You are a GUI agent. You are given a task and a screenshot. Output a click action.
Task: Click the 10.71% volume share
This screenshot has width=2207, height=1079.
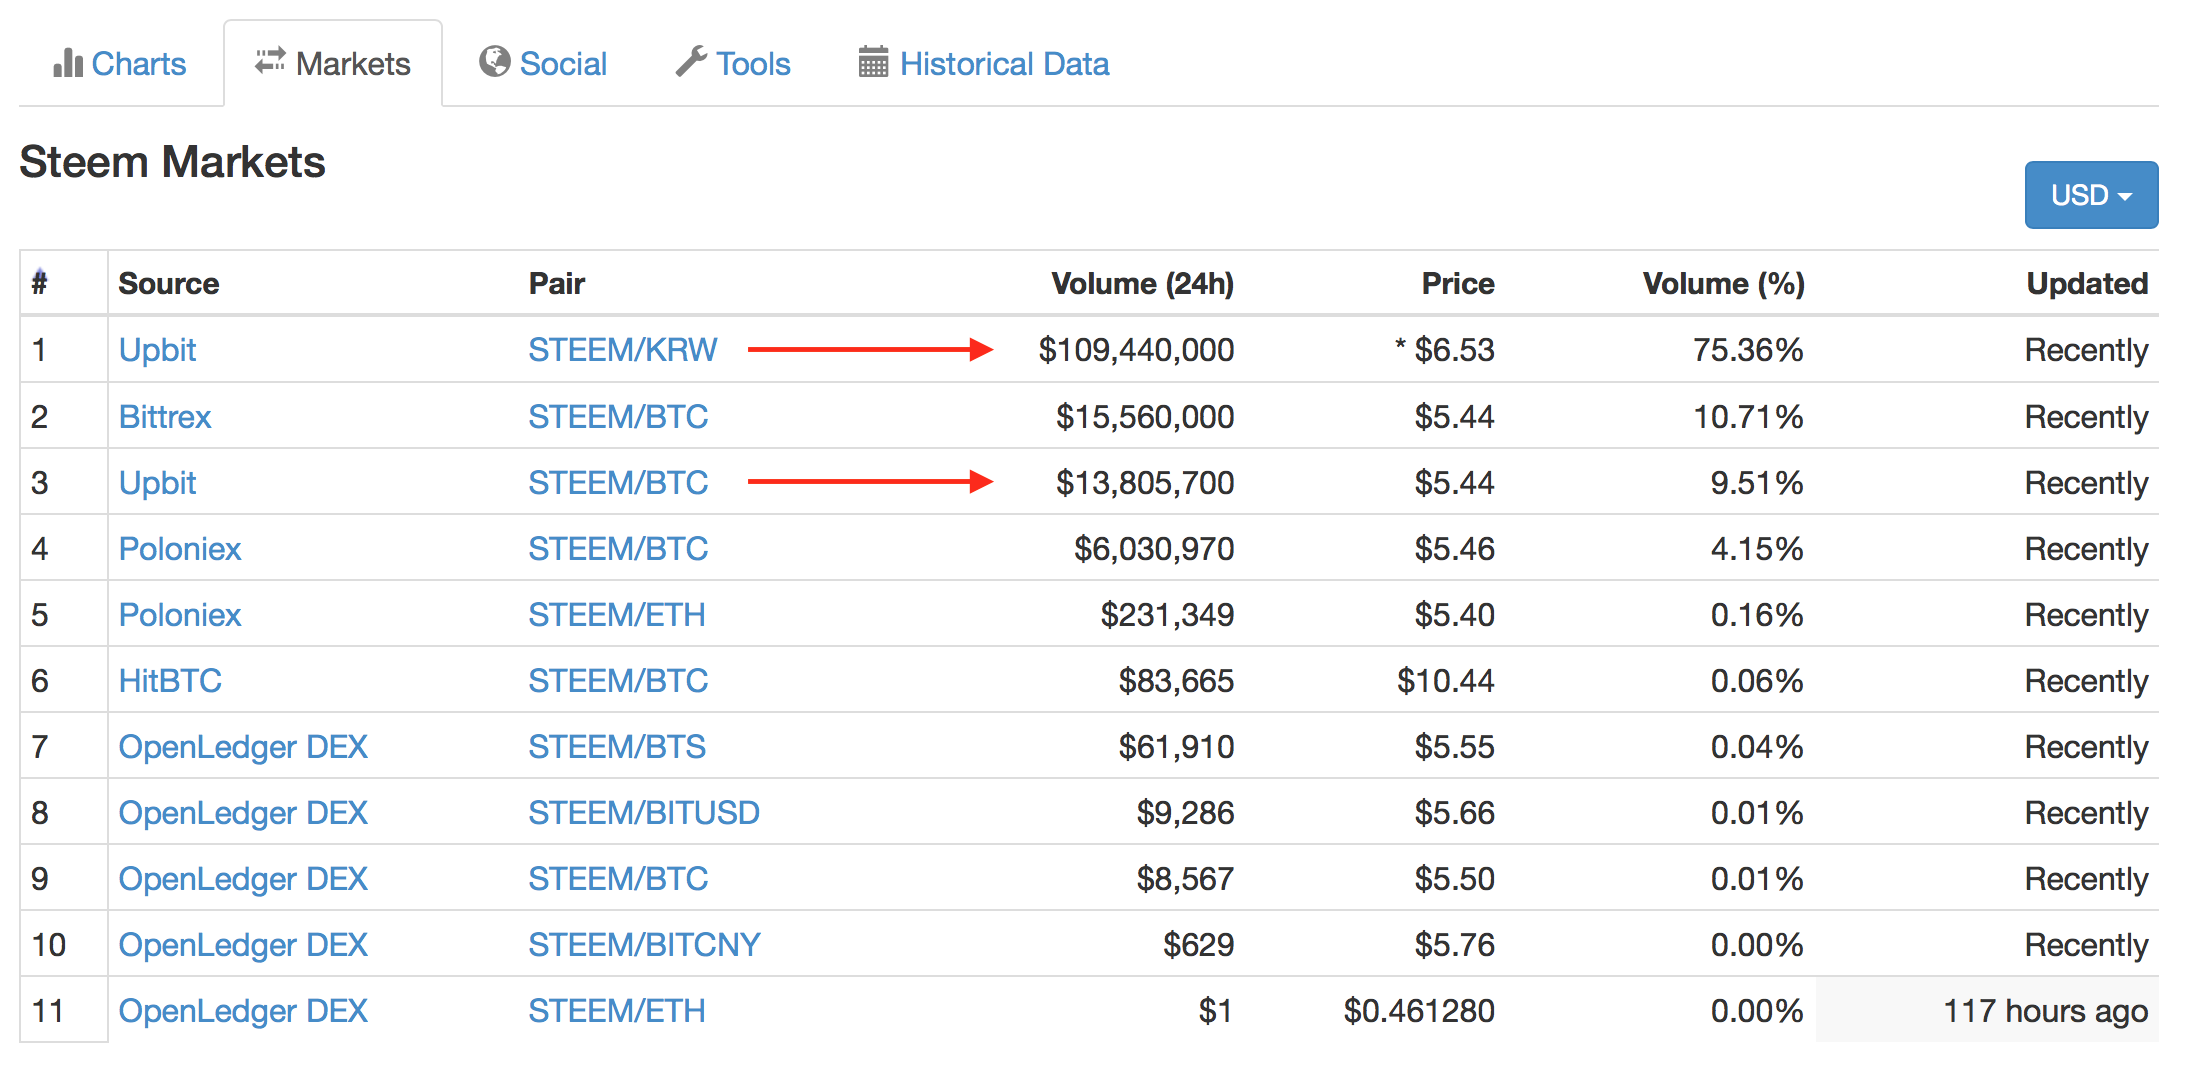(1749, 417)
